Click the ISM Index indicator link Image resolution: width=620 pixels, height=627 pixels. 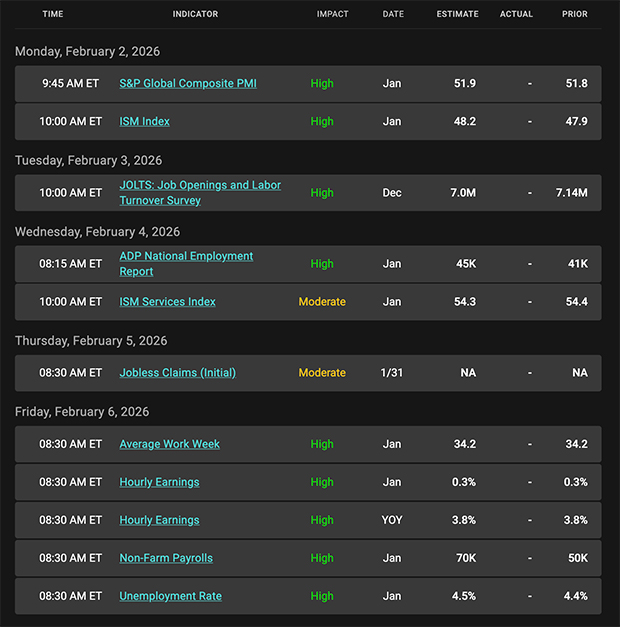[145, 122]
